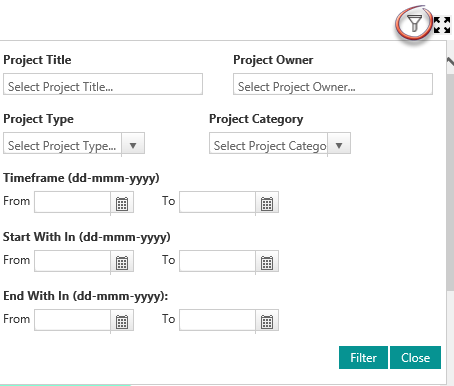Viewport: 454px width, 386px height.
Task: Apply filters with the Filter button
Action: tap(363, 358)
